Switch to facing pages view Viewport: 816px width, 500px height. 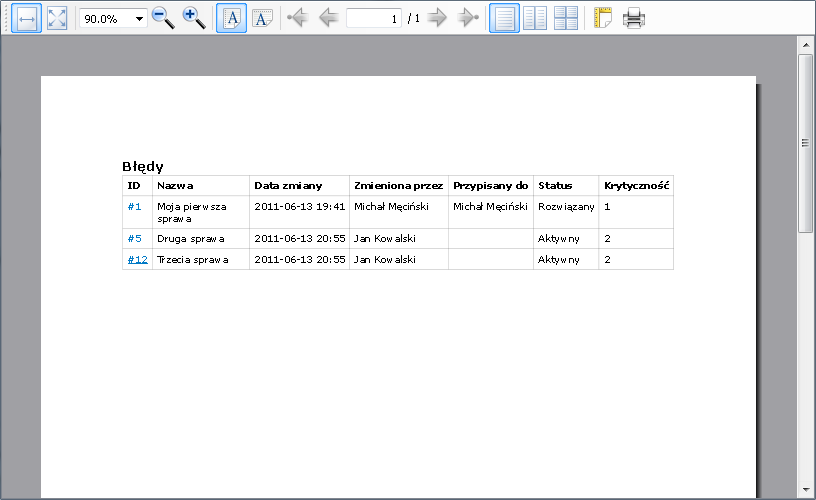pos(535,18)
